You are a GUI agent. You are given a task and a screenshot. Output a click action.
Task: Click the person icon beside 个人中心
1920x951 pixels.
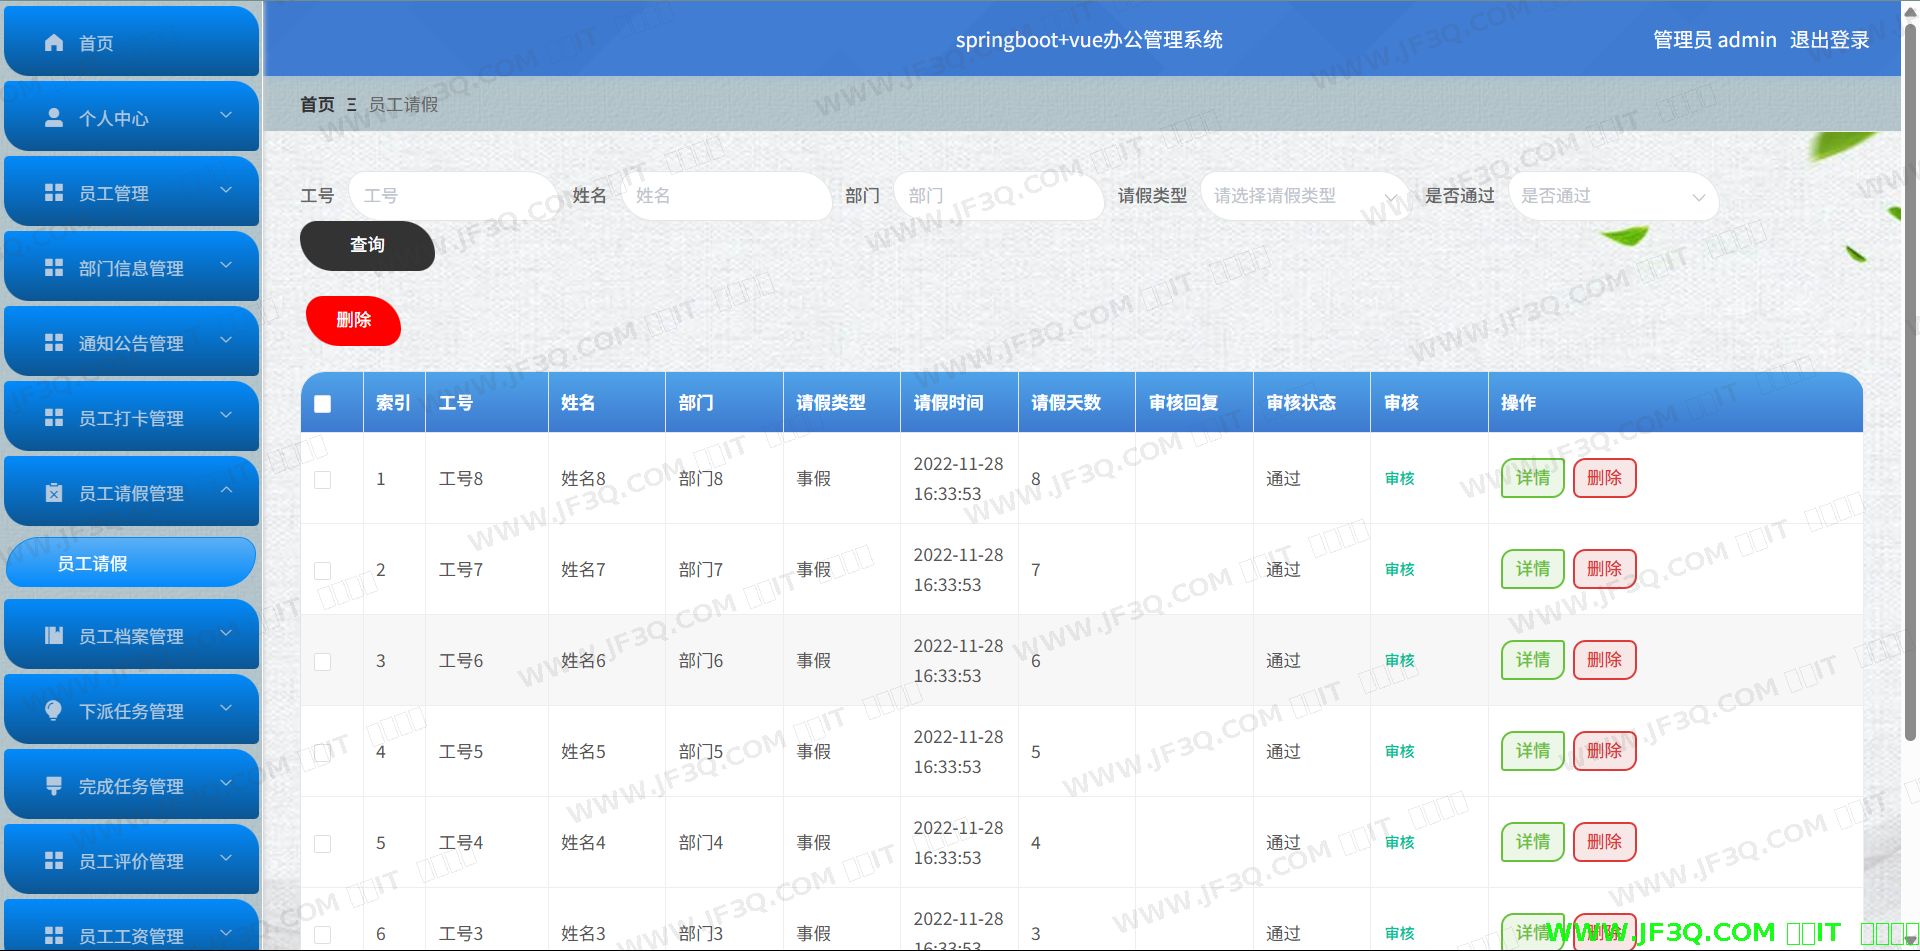(54, 118)
